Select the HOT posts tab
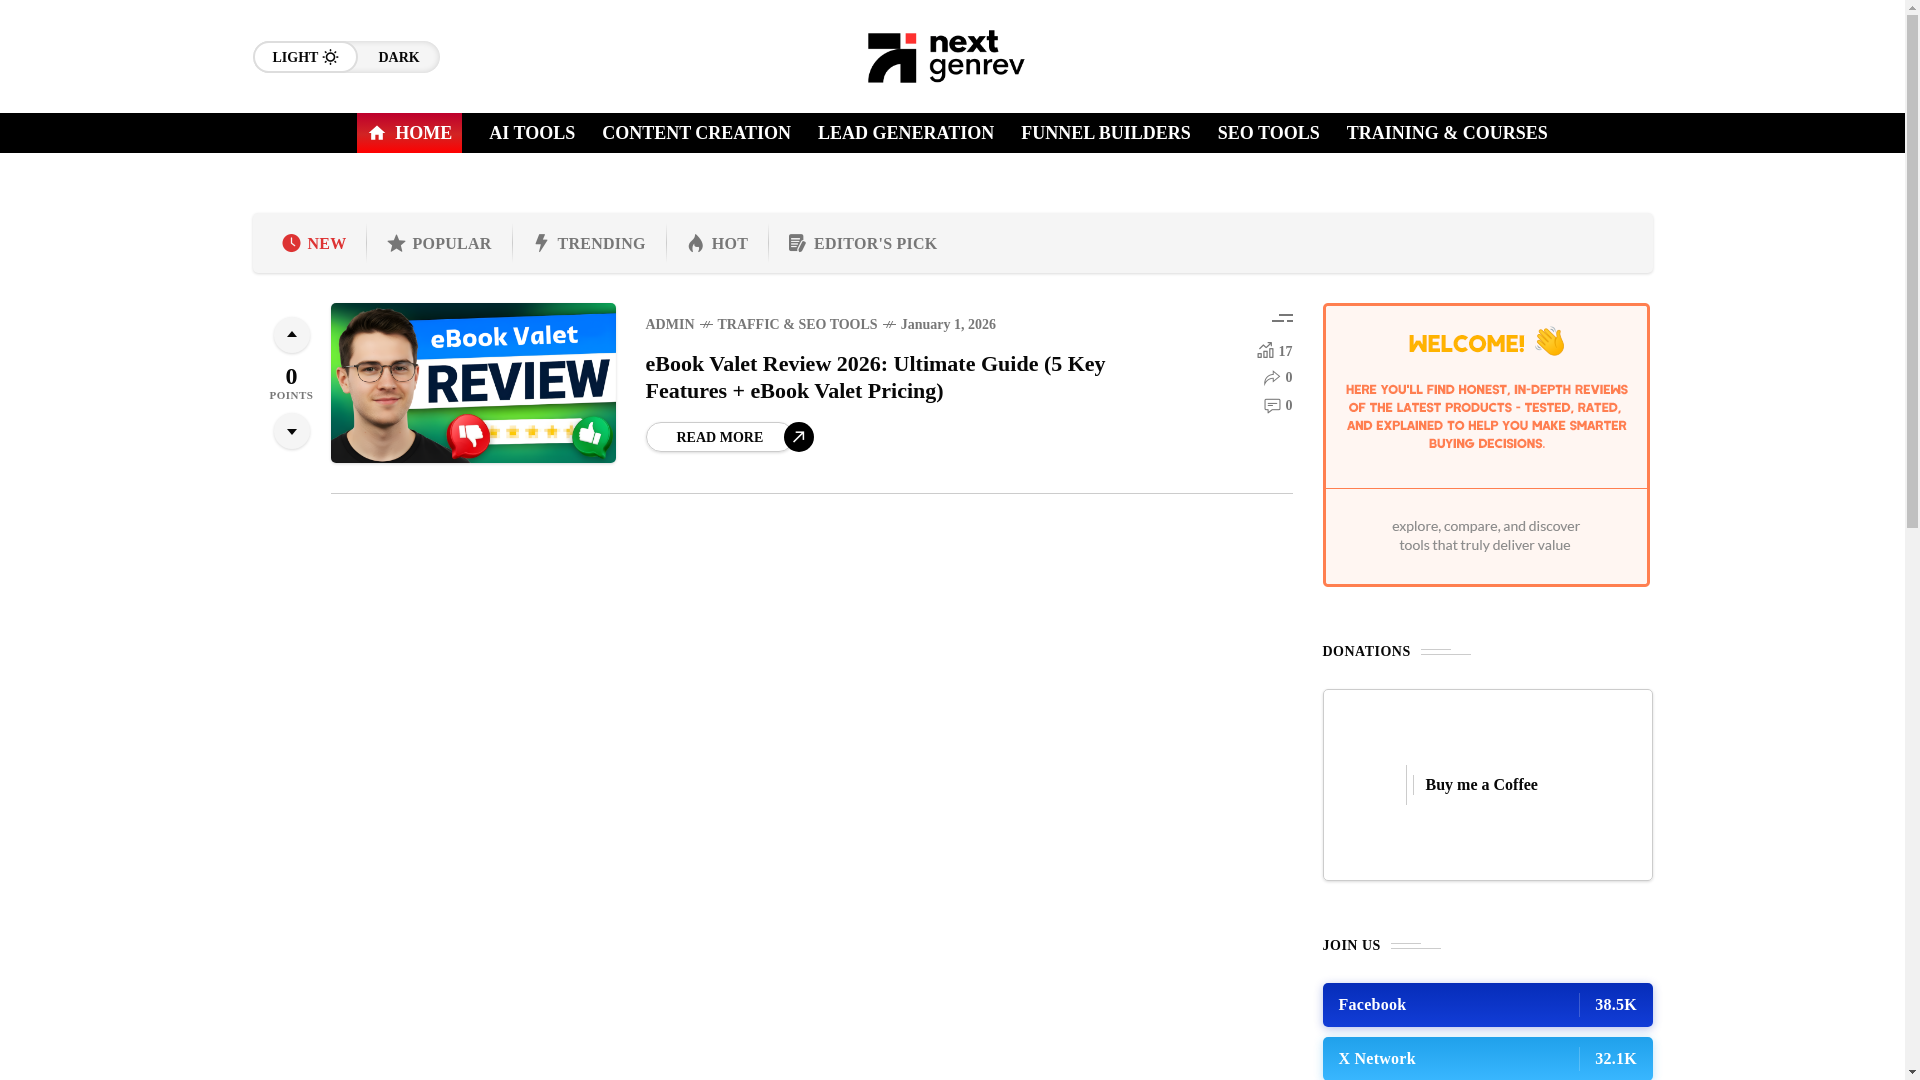This screenshot has width=1920, height=1080. [x=717, y=243]
